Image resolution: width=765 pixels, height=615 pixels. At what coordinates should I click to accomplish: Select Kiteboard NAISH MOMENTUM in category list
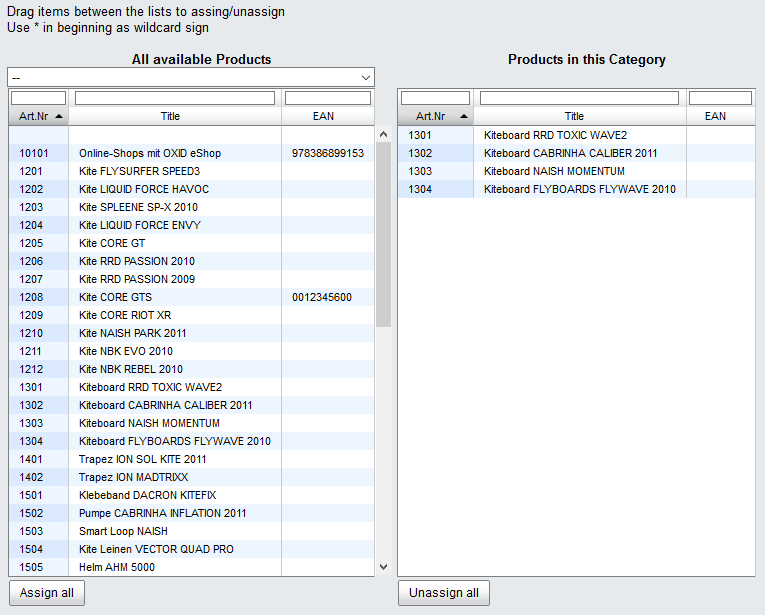click(577, 171)
